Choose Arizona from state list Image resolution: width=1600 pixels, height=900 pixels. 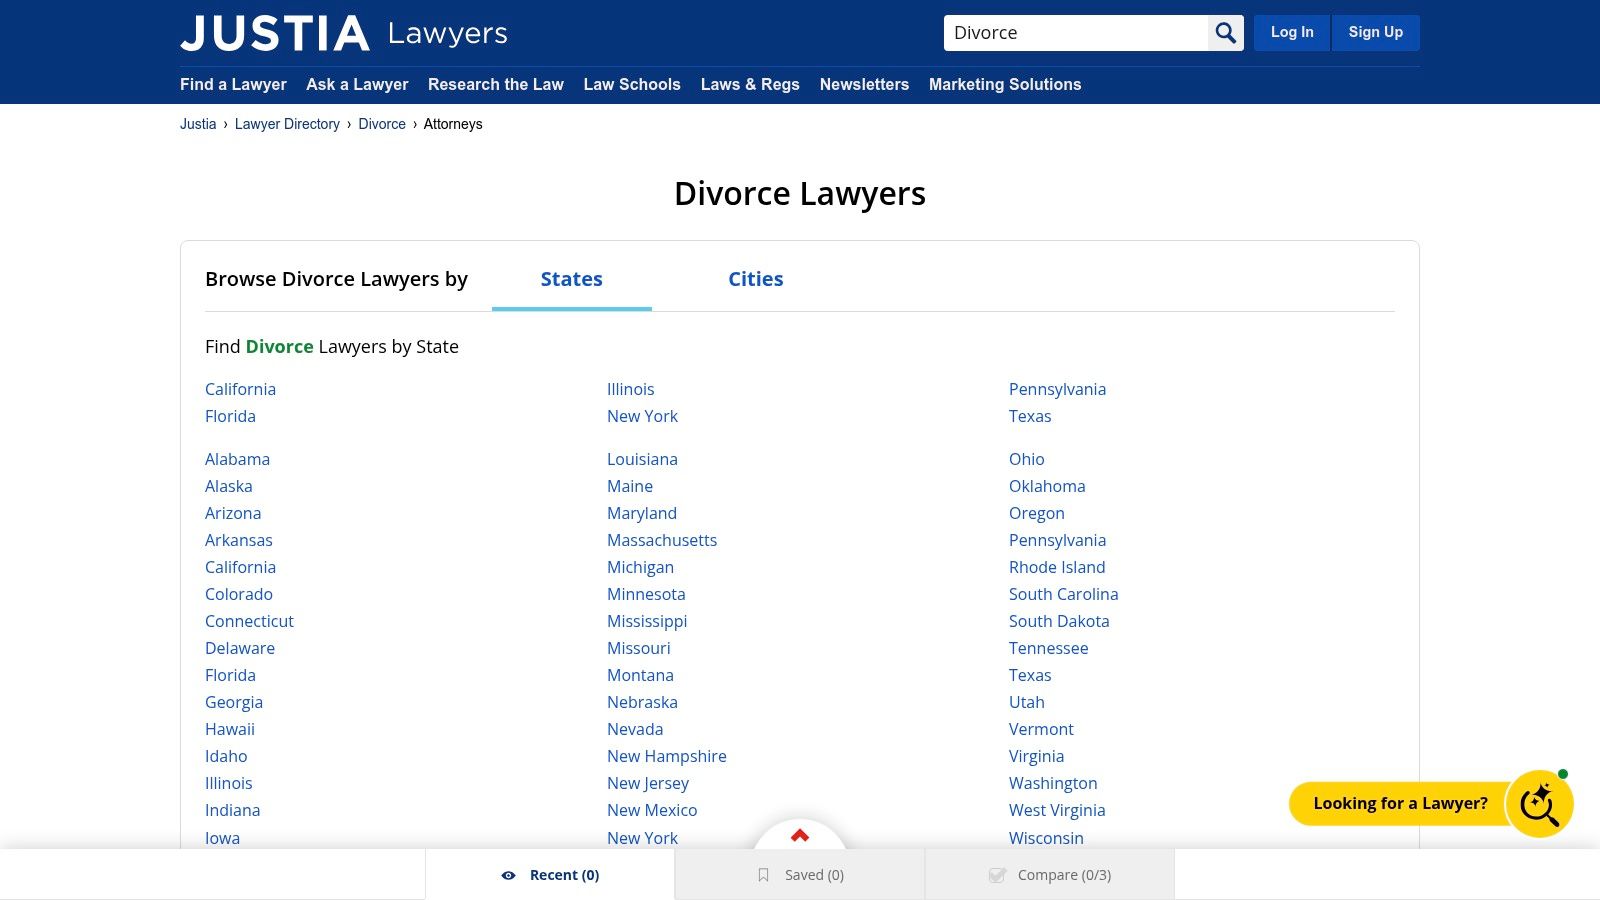233,513
